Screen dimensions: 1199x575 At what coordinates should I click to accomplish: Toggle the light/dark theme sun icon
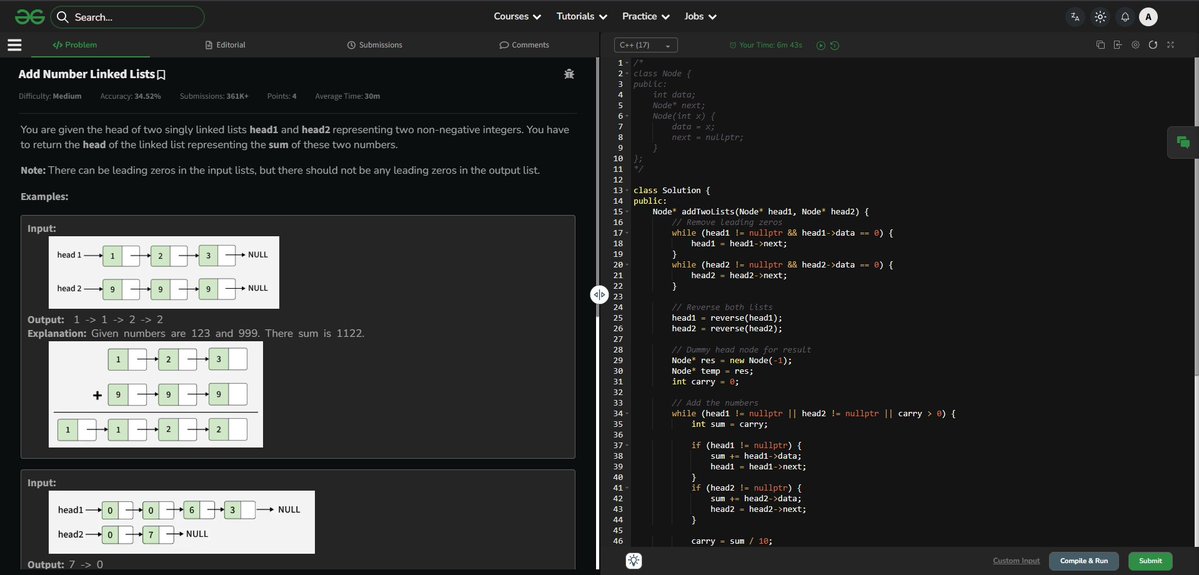click(x=1100, y=17)
